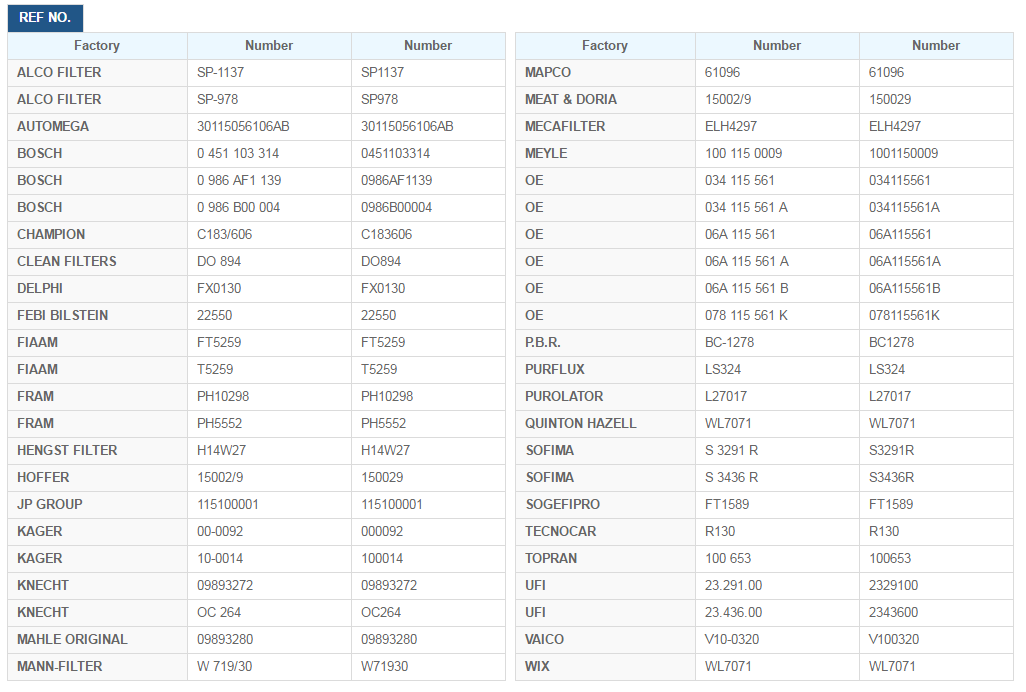
Task: Select MEAT & DORIA factory label
Action: point(571,99)
